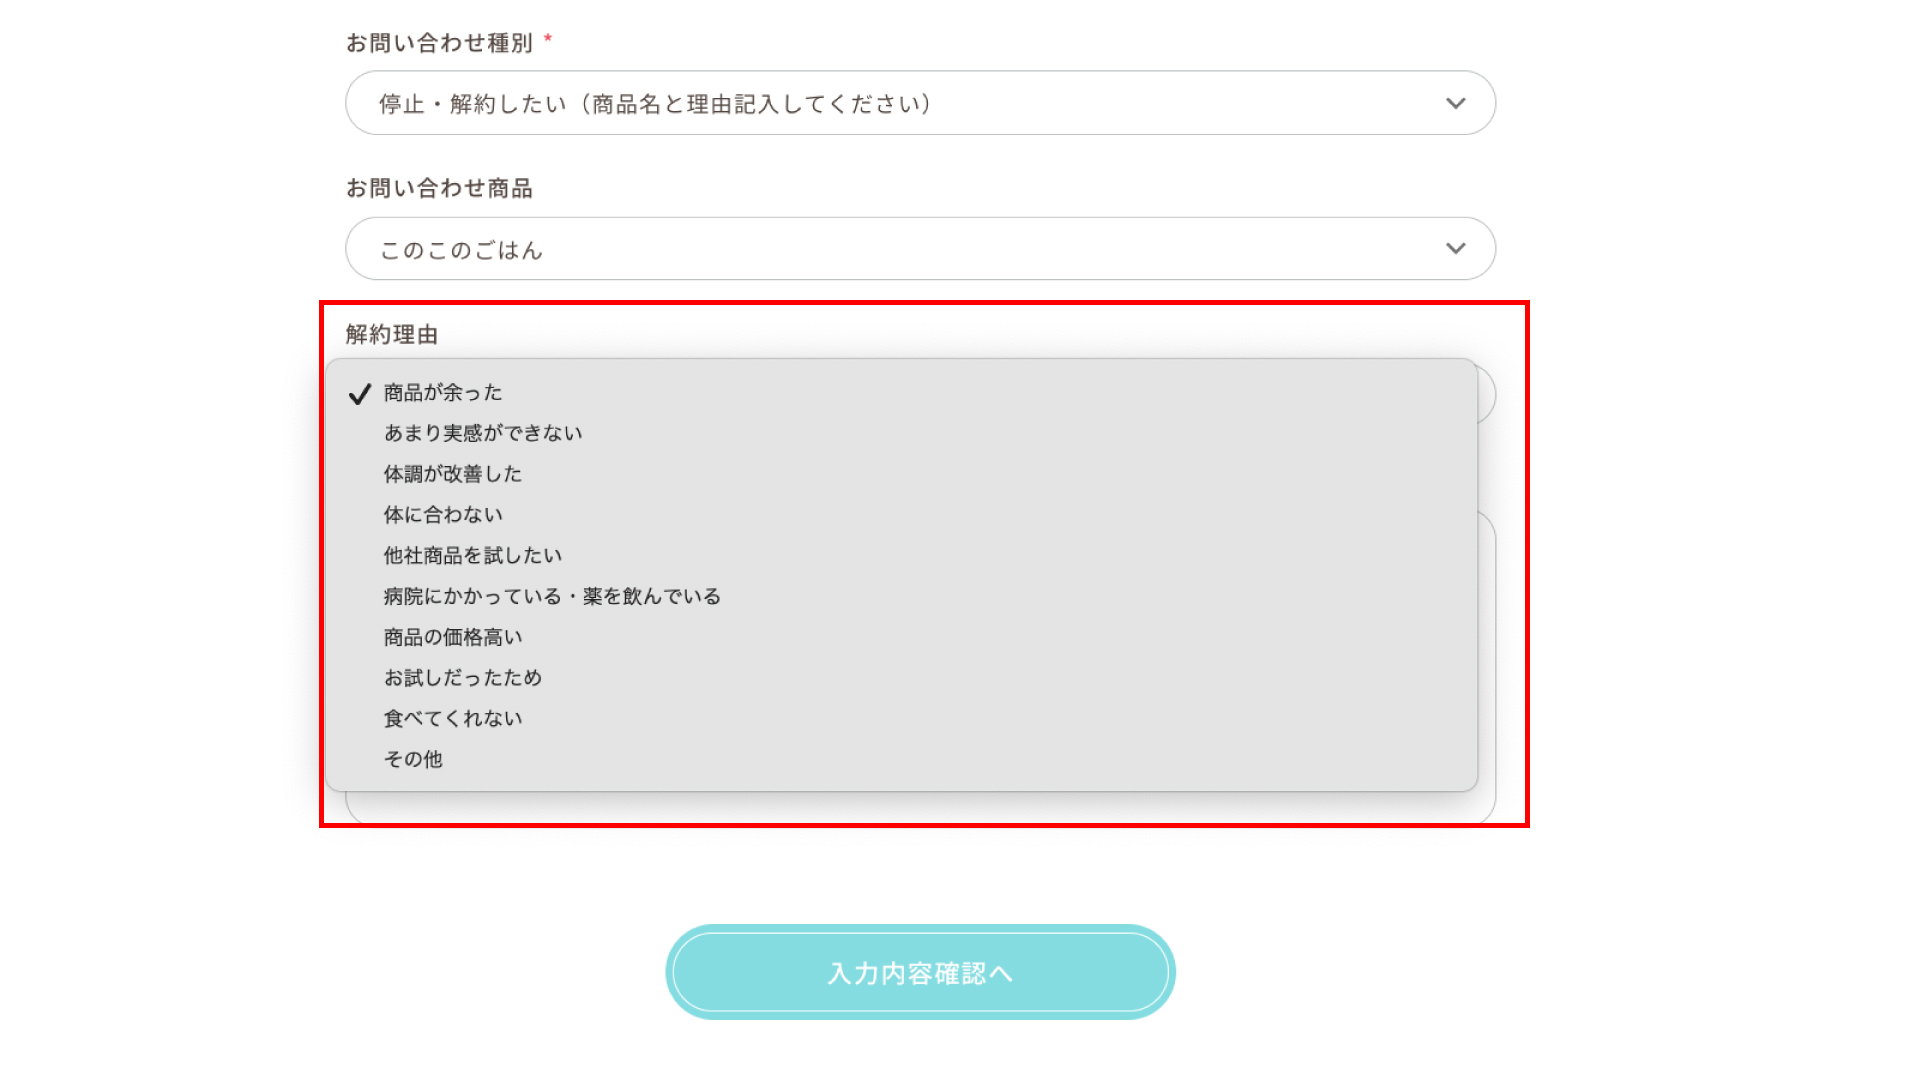Pick 食べてくれない from dropdown list

pyautogui.click(x=901, y=719)
